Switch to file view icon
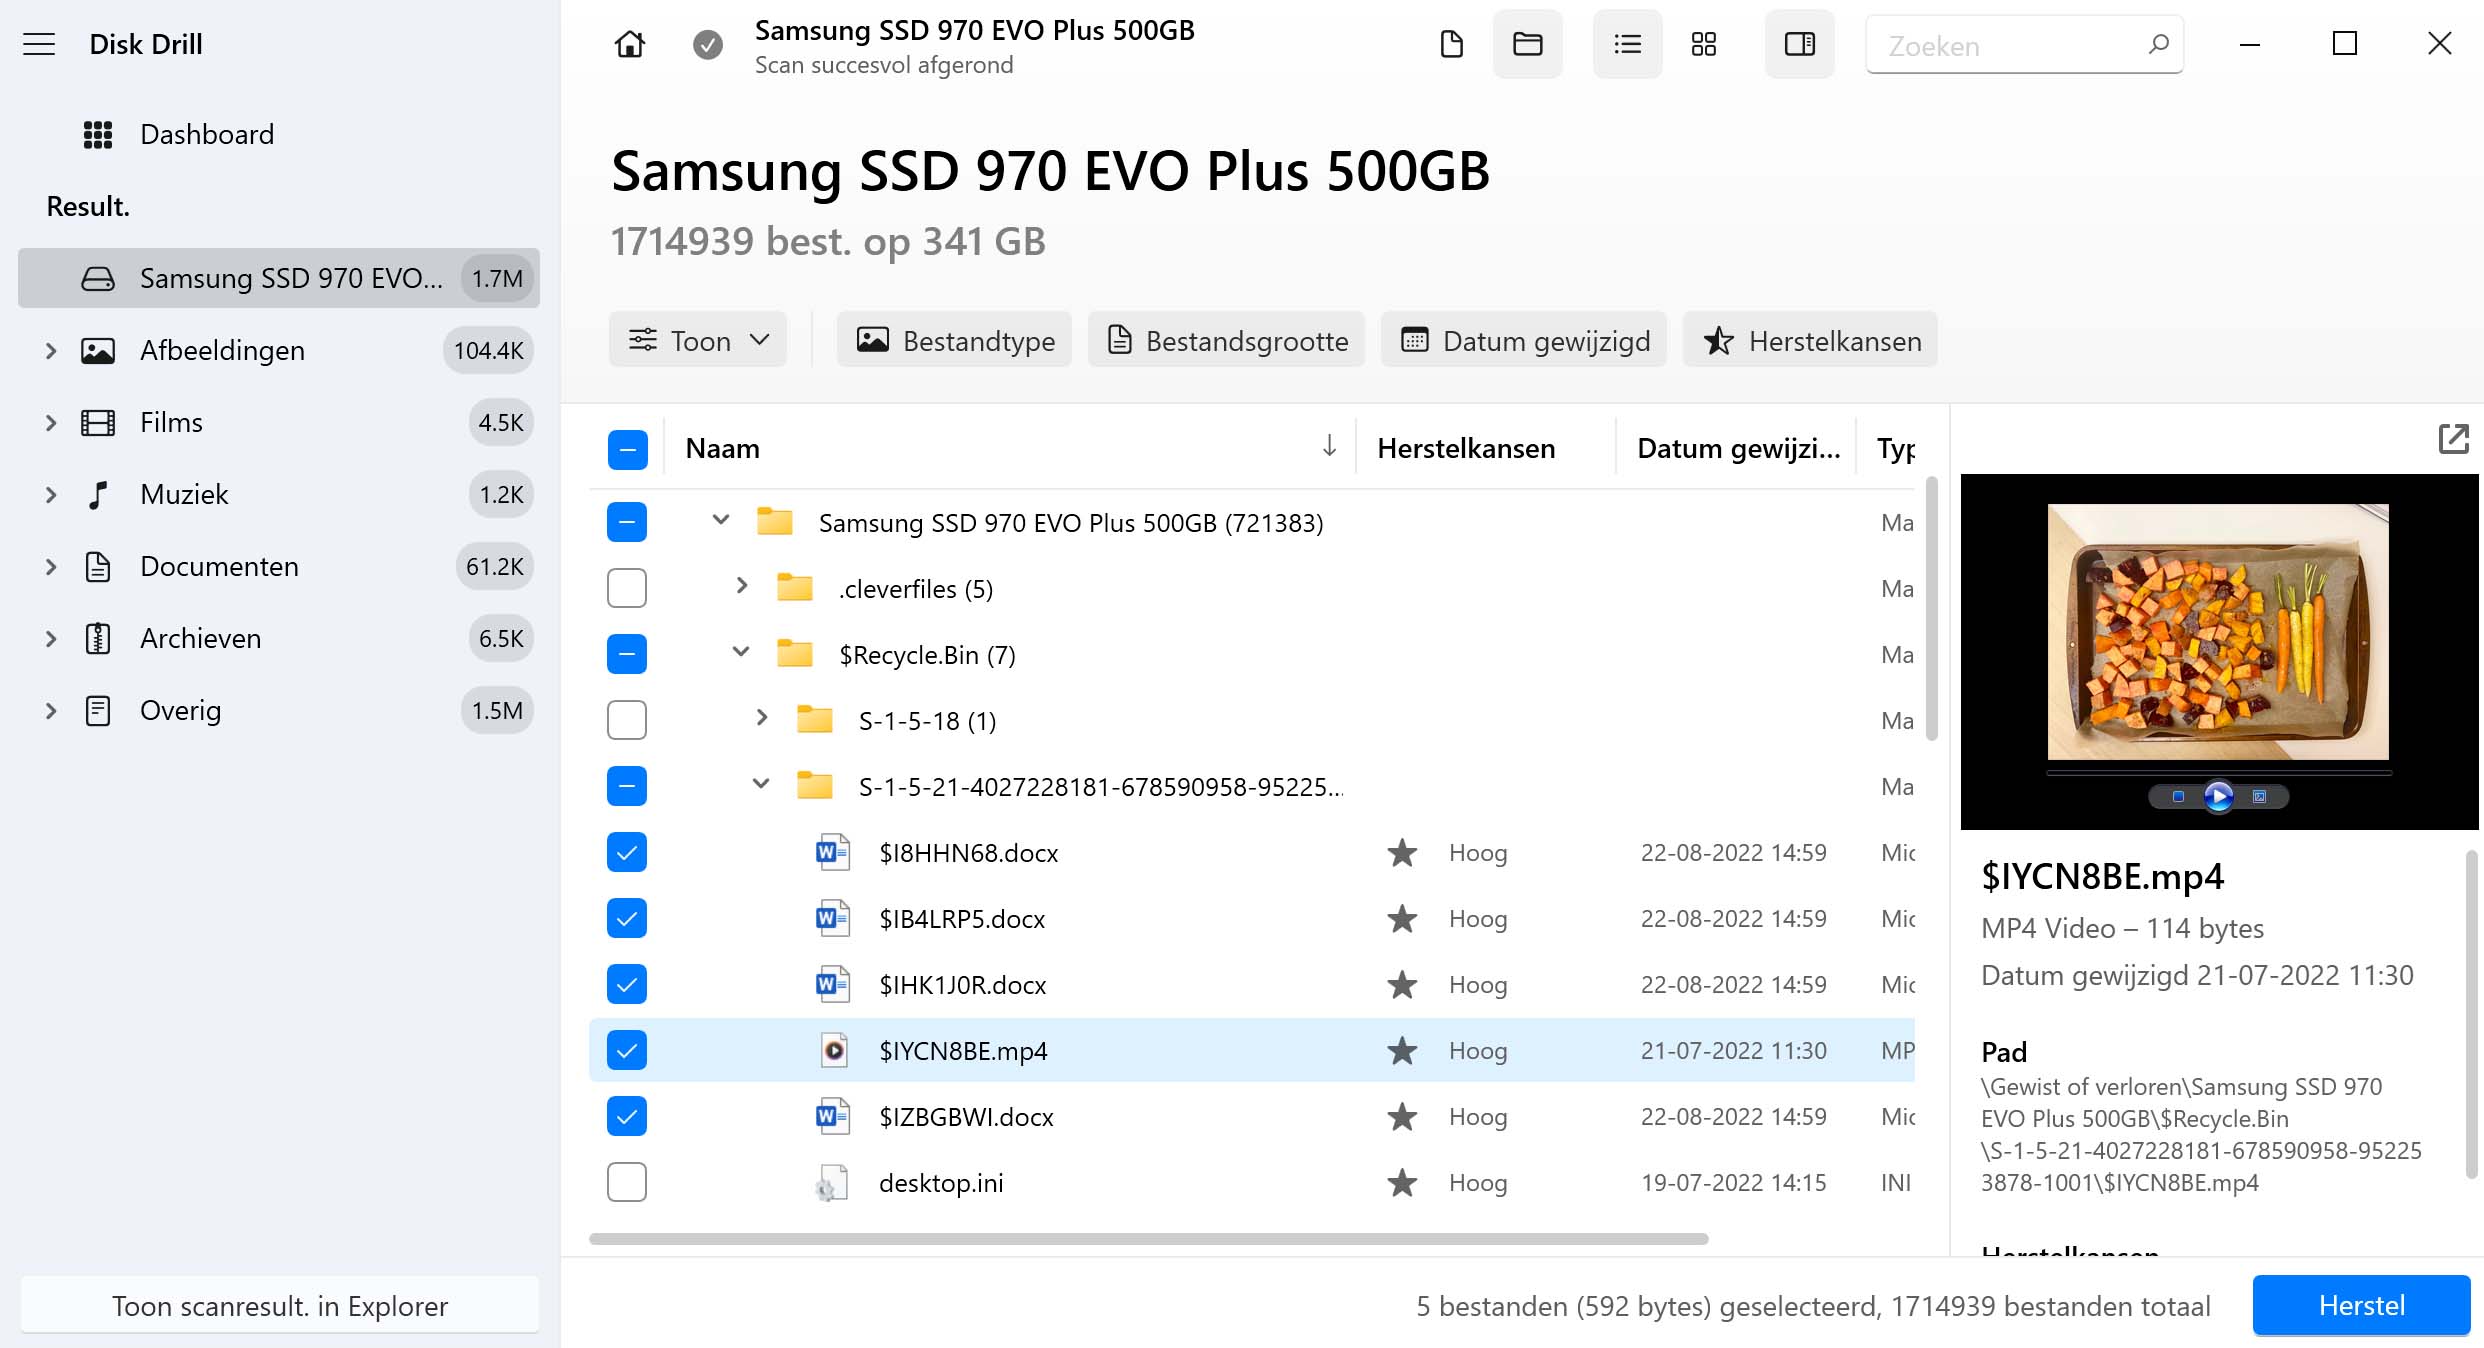The image size is (2484, 1348). (x=1451, y=44)
